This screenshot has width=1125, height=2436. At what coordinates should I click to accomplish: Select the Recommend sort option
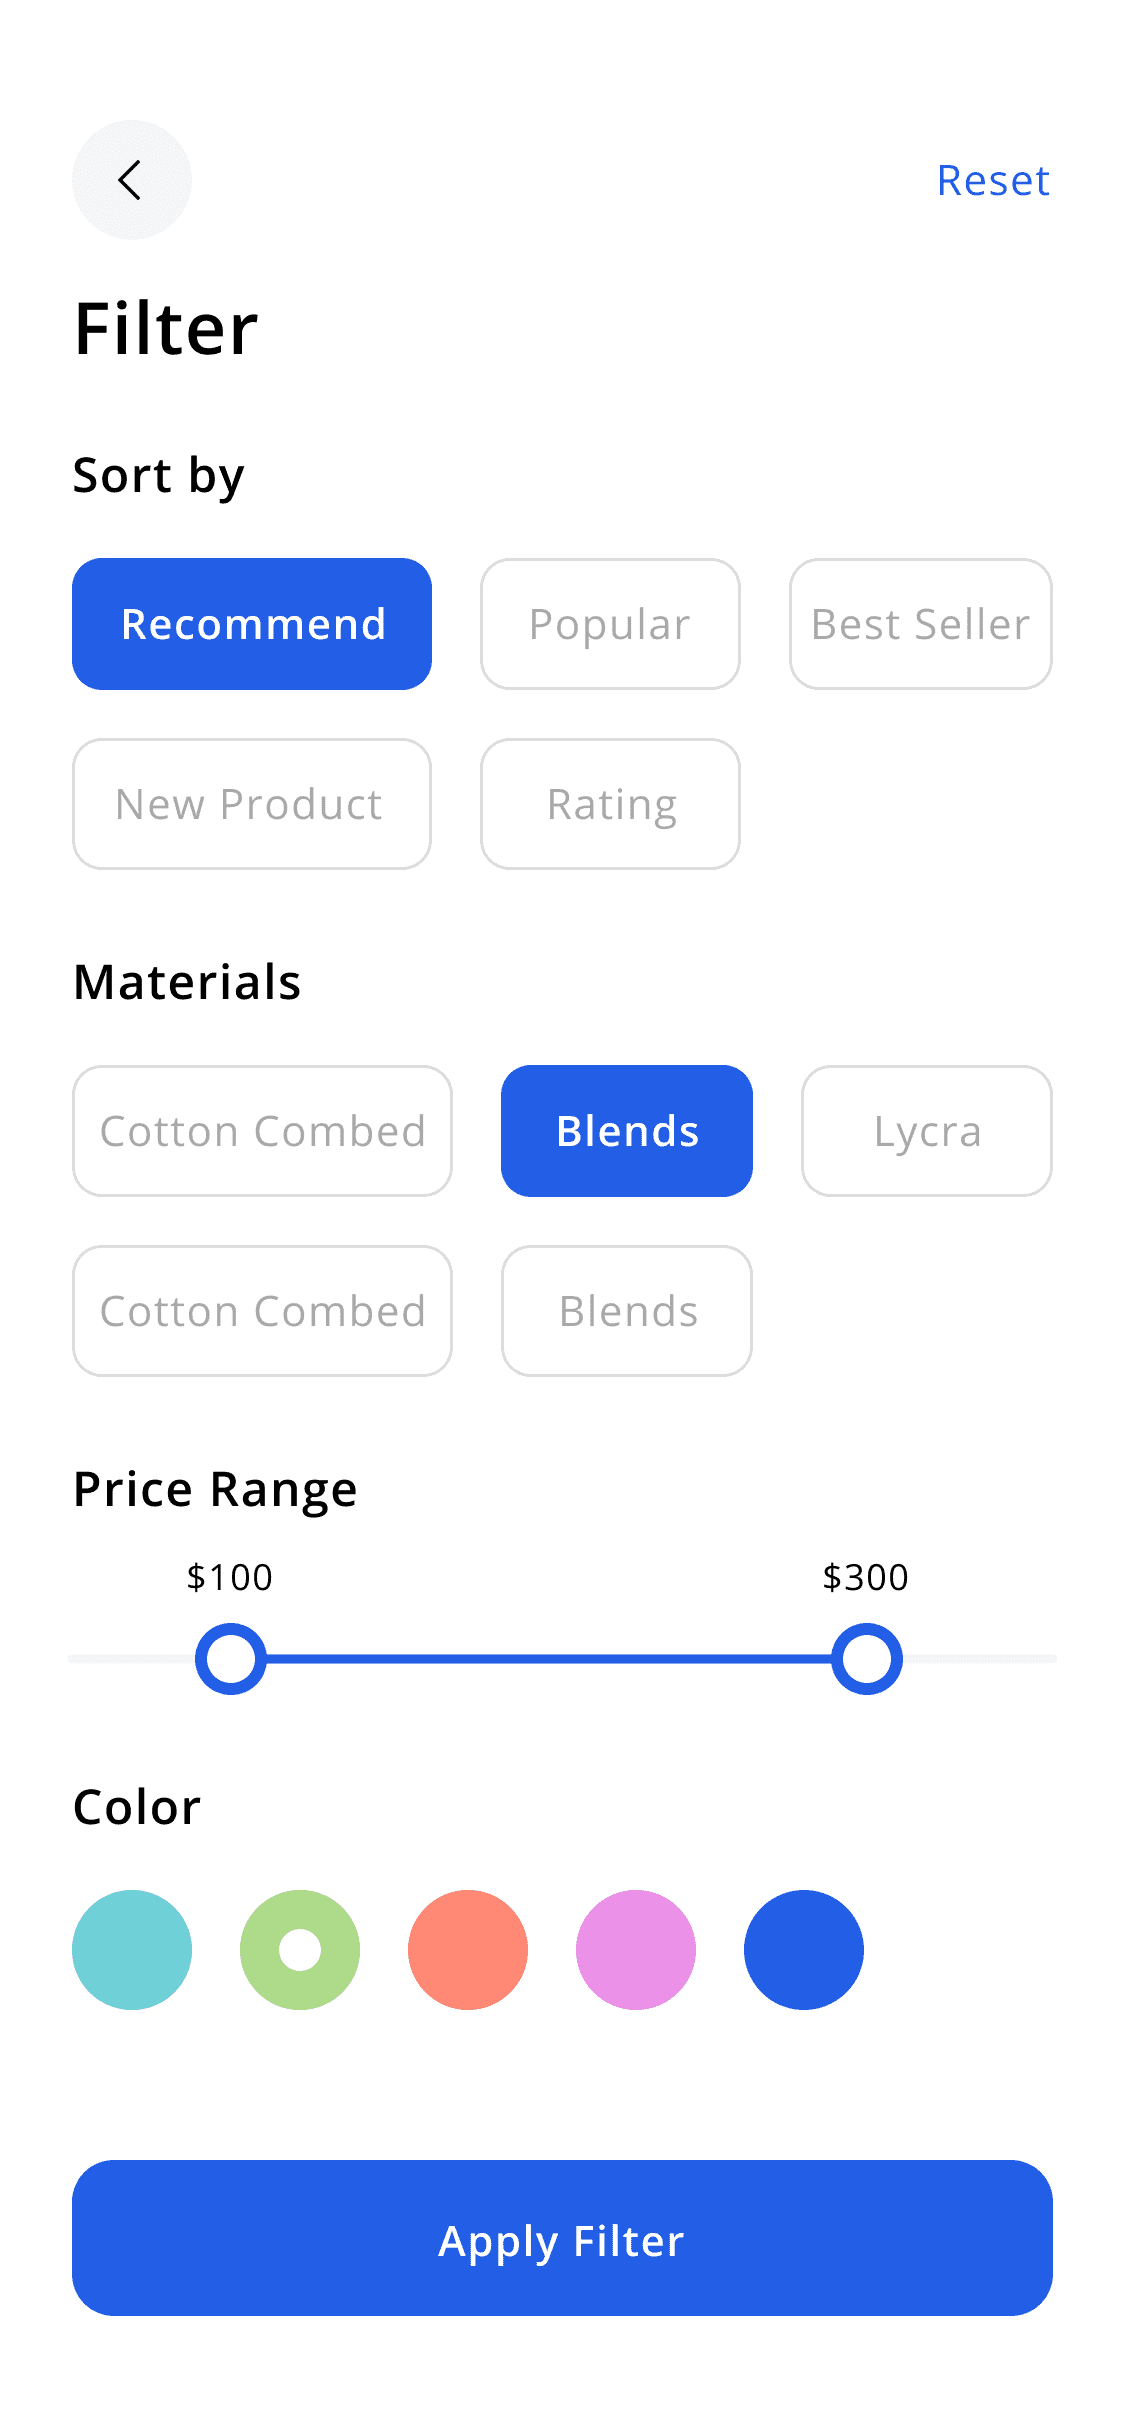point(252,624)
